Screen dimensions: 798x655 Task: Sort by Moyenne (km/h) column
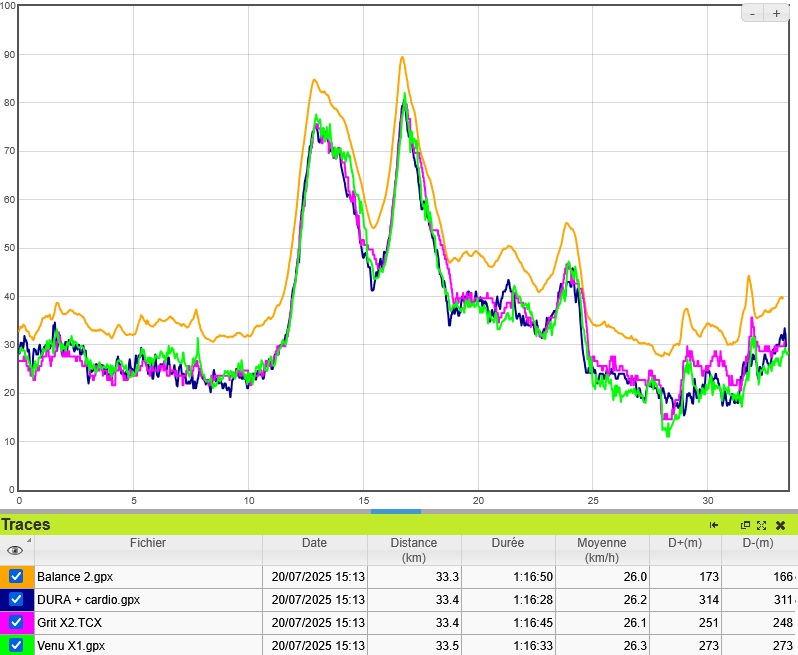[601, 550]
